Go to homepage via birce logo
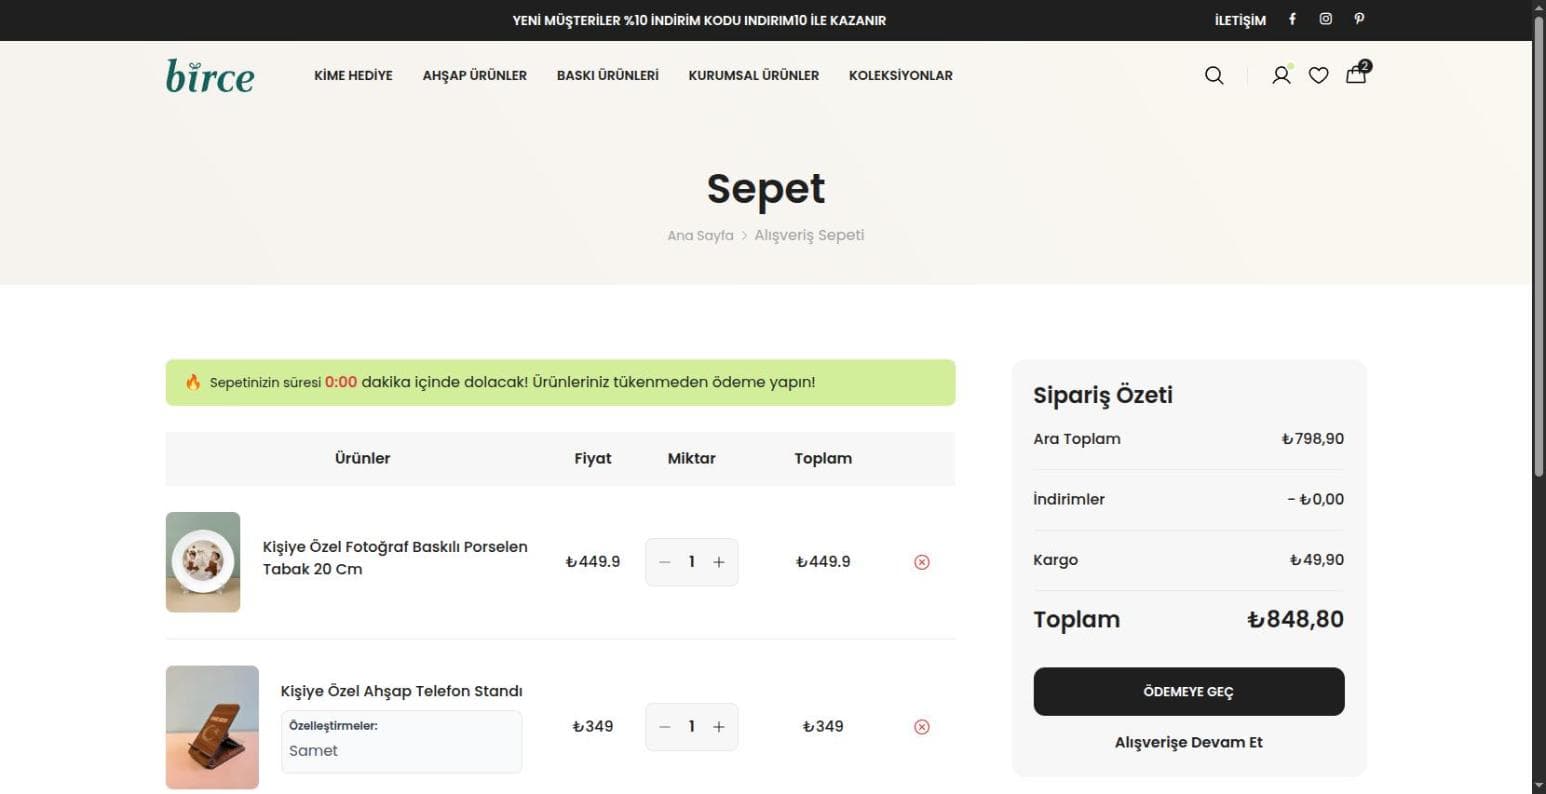 coord(210,76)
